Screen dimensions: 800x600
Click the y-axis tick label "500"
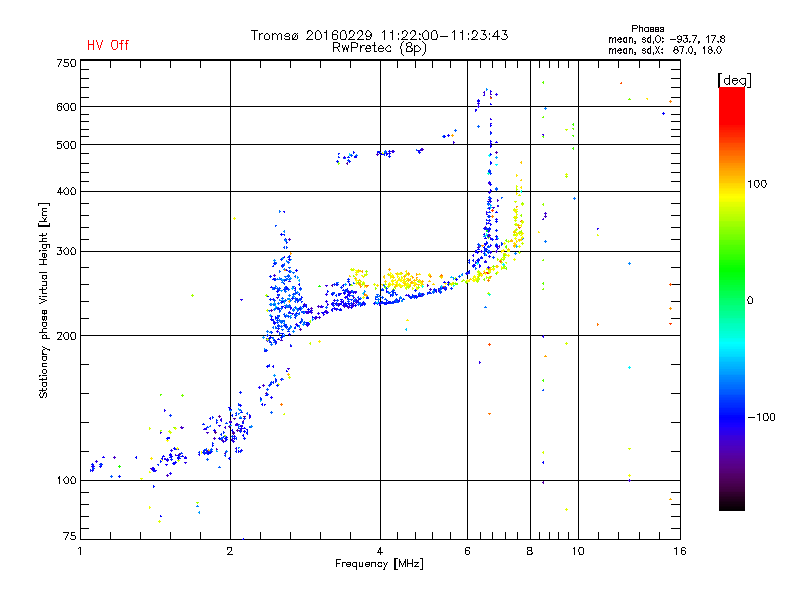point(66,145)
